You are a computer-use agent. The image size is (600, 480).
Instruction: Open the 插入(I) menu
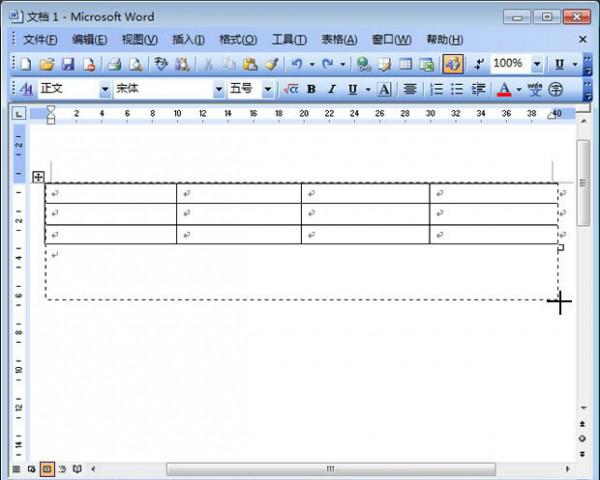point(188,40)
